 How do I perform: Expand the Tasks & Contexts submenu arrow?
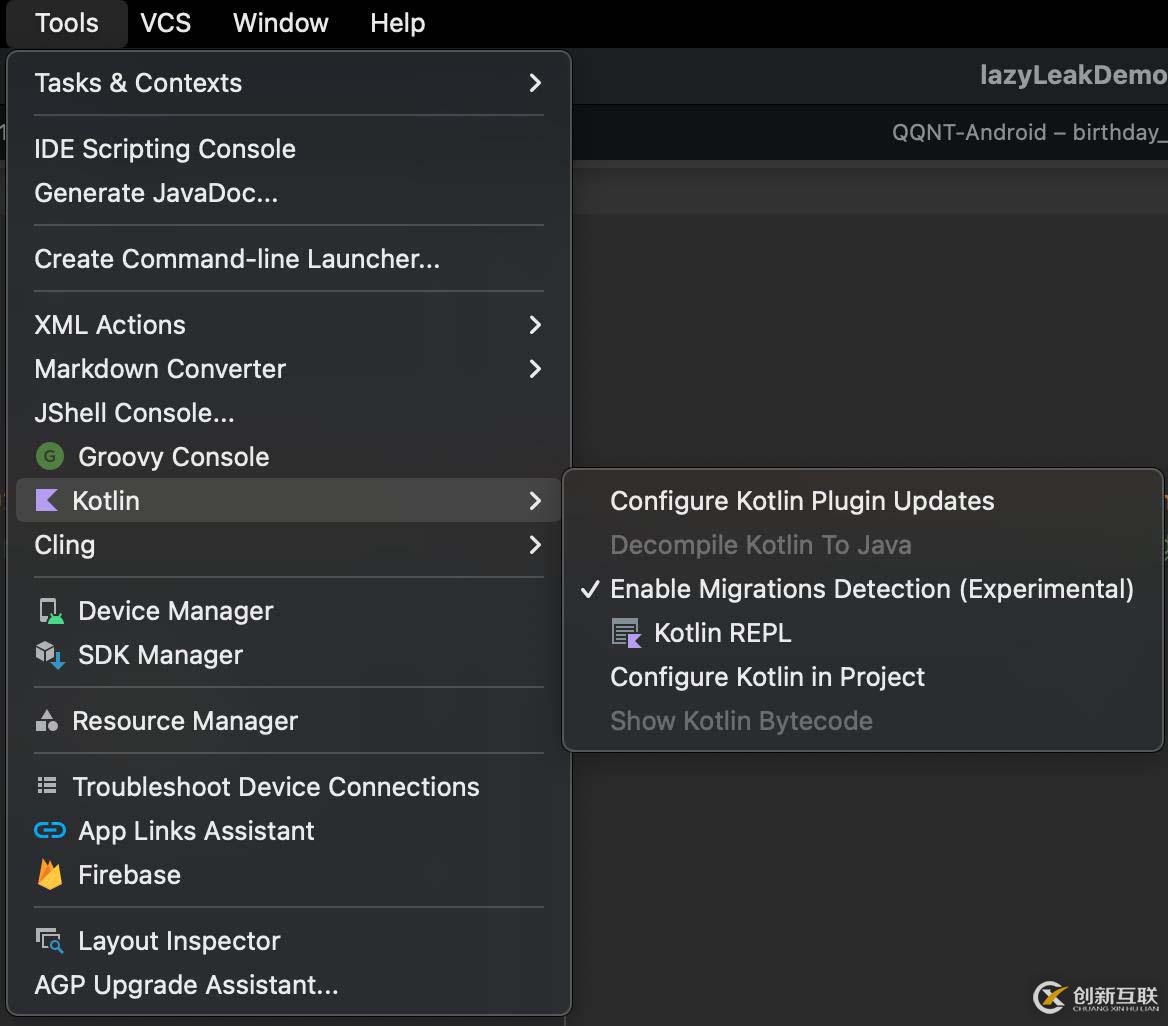click(x=535, y=83)
